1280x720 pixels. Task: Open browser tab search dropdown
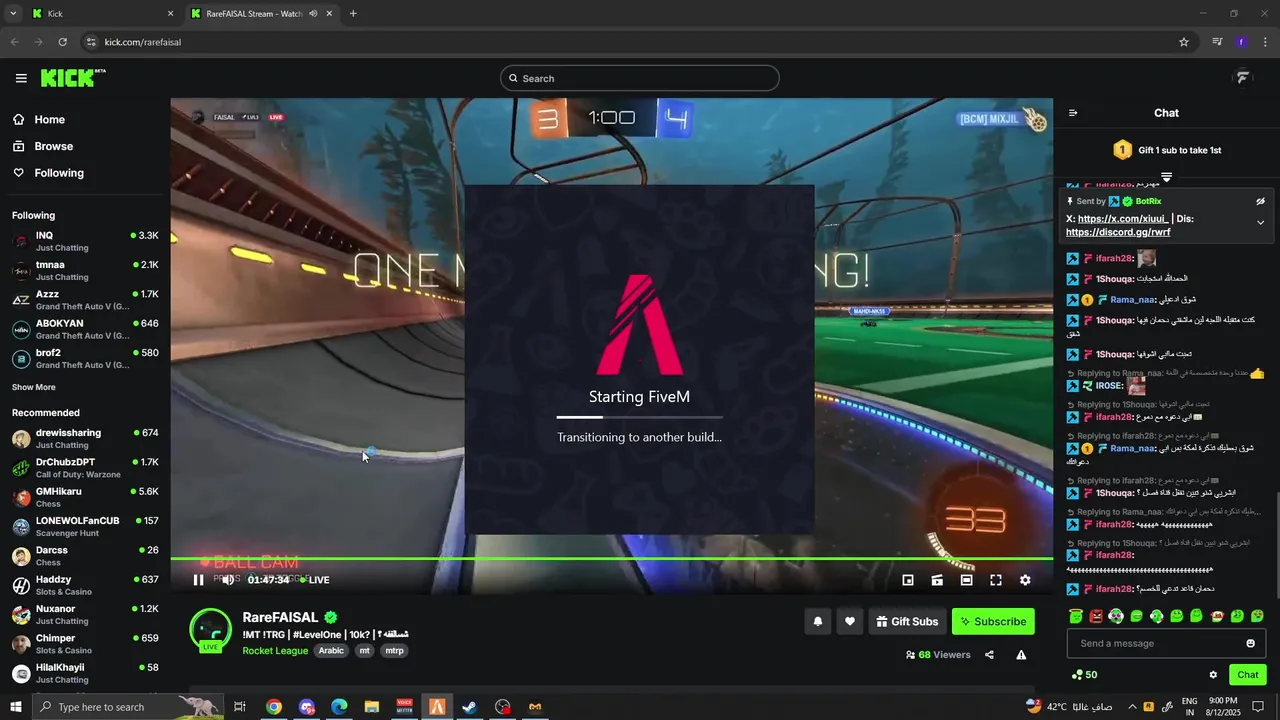click(13, 14)
